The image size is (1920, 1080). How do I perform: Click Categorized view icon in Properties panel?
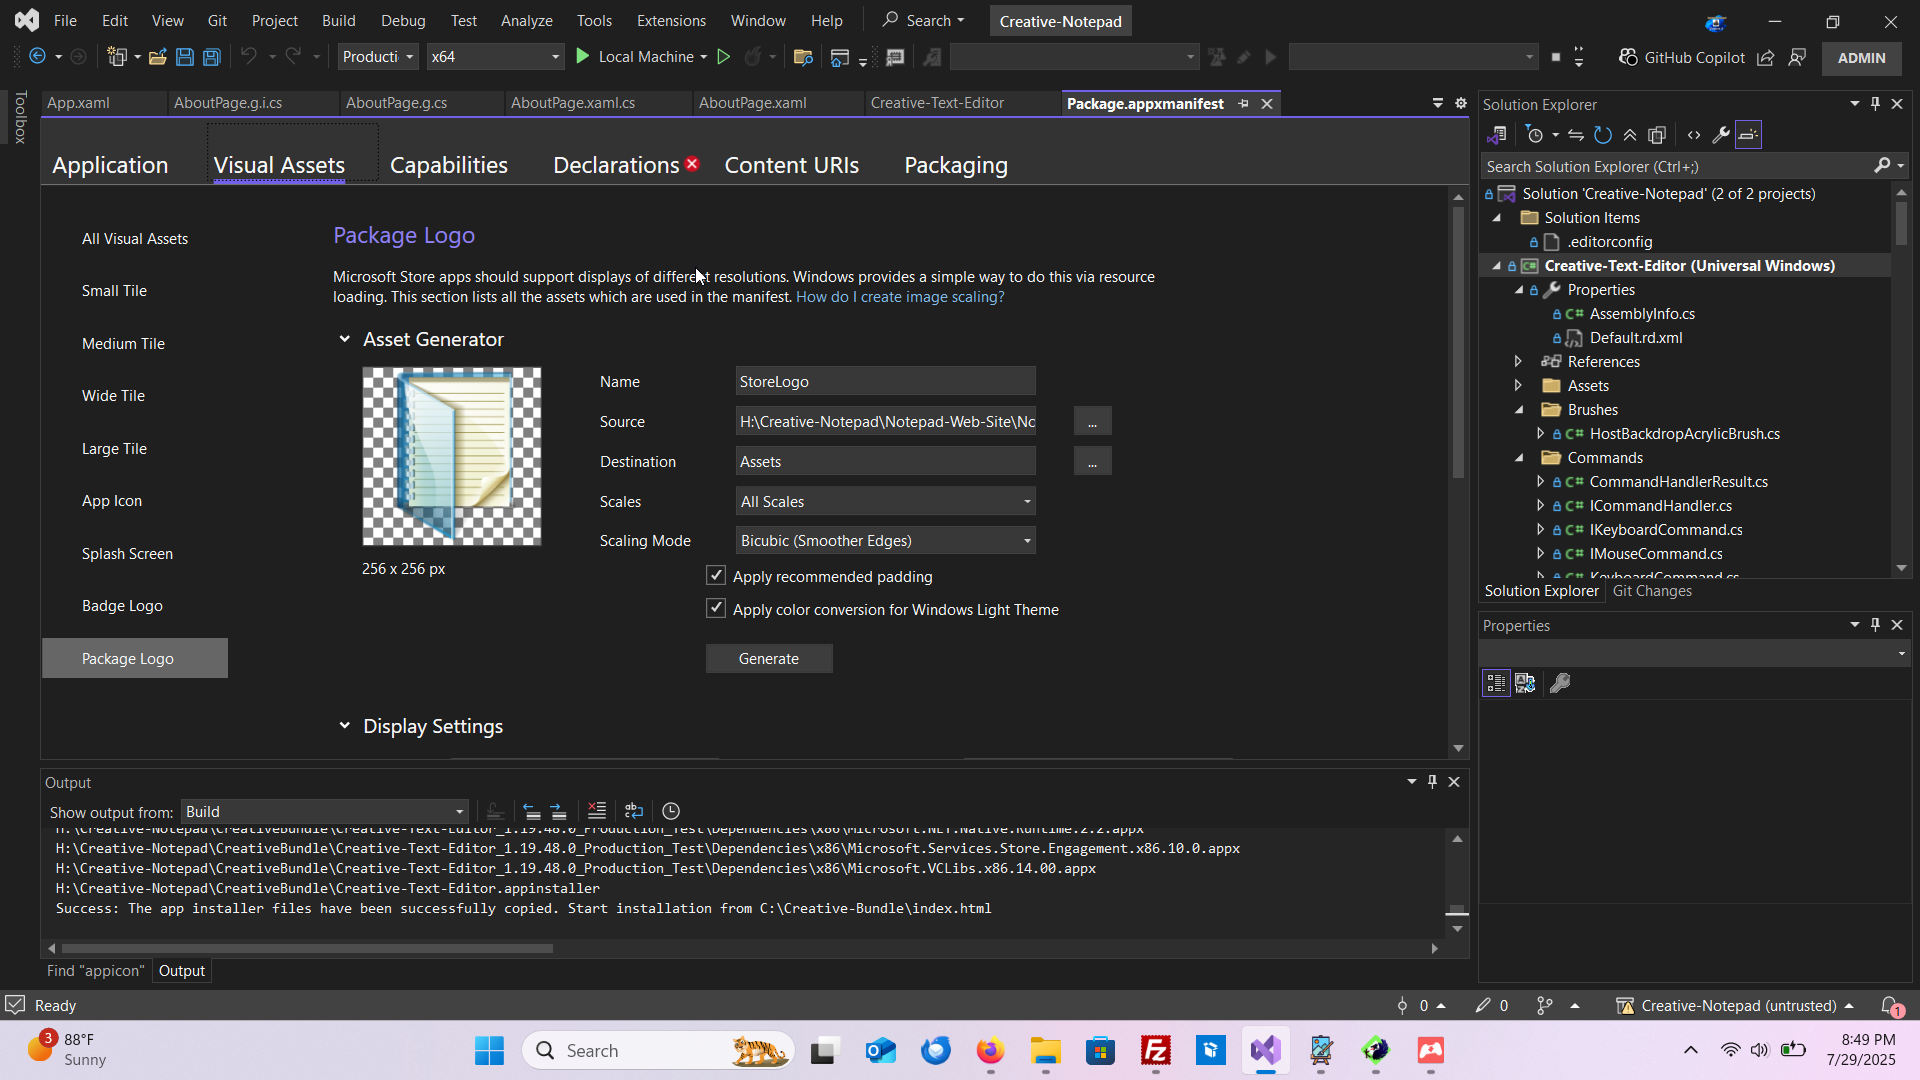click(x=1496, y=683)
